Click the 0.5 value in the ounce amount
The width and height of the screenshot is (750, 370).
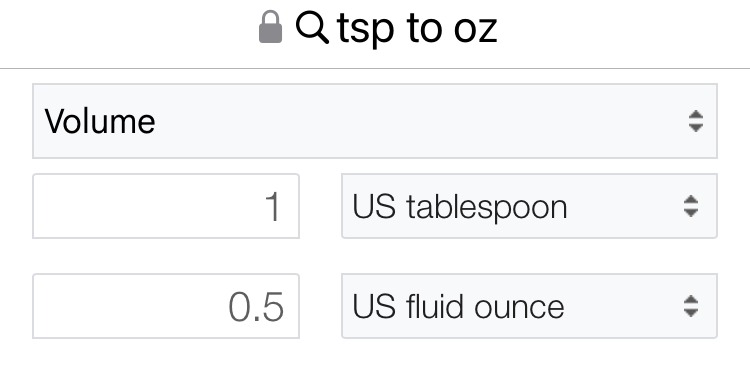coord(256,307)
